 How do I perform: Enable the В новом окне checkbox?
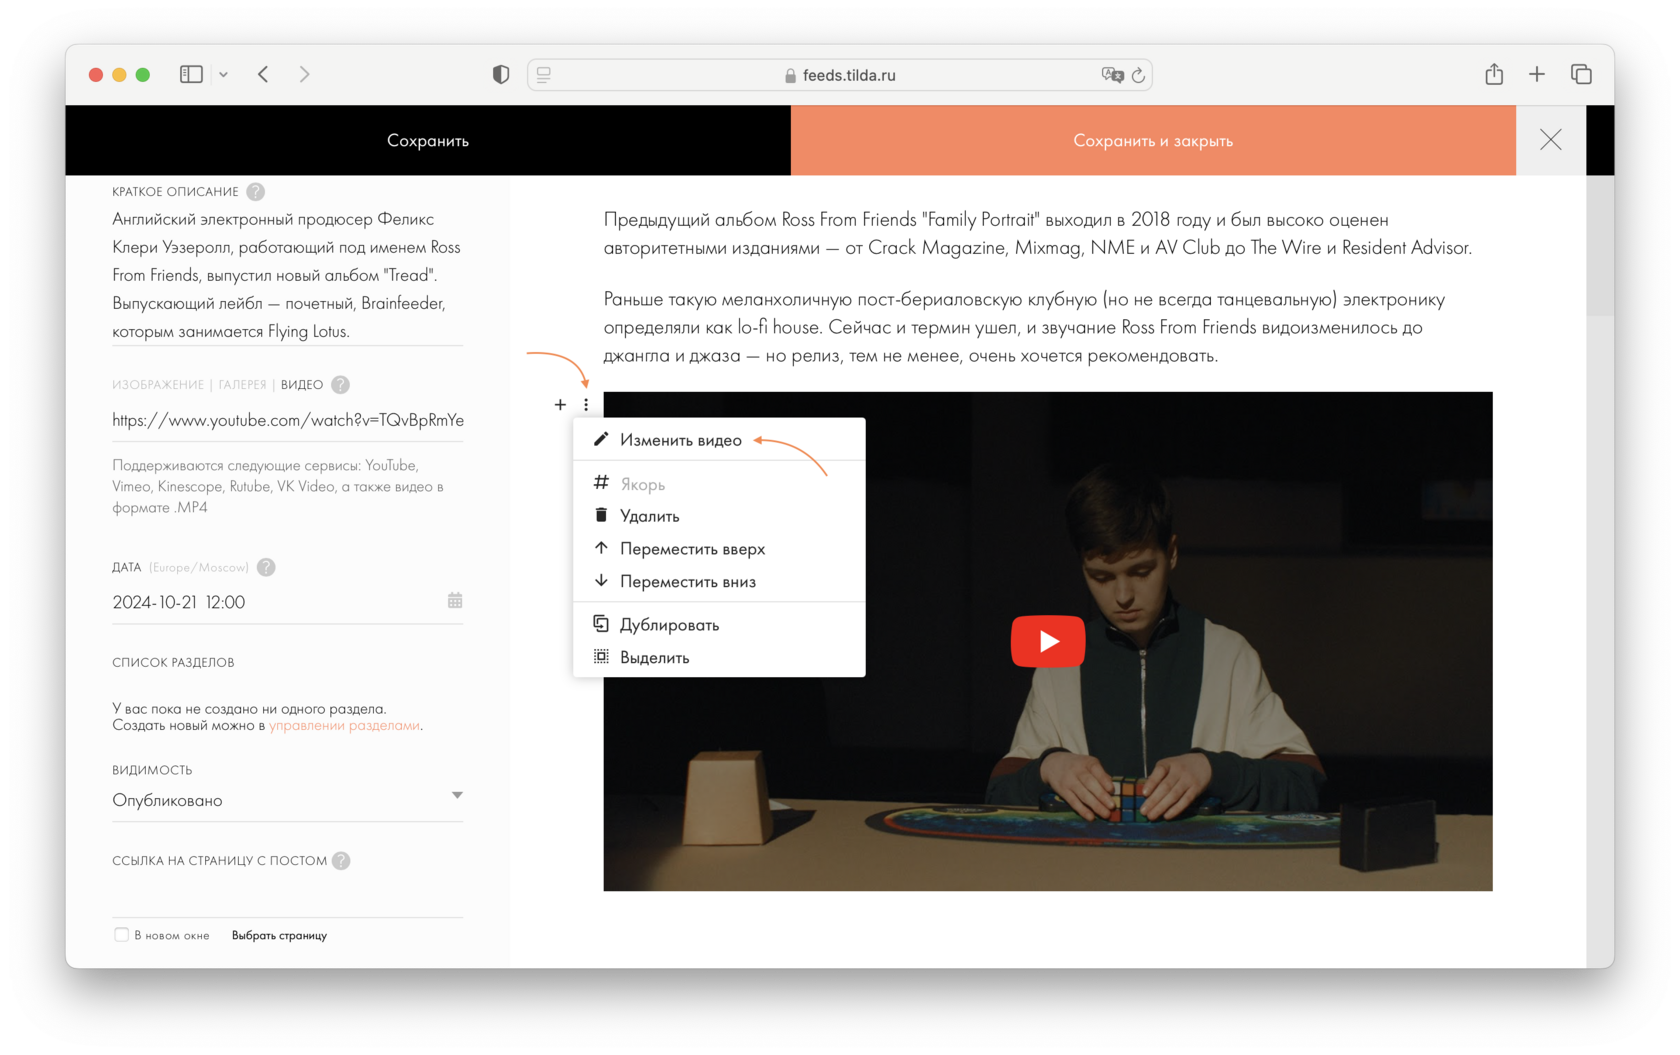click(x=121, y=935)
